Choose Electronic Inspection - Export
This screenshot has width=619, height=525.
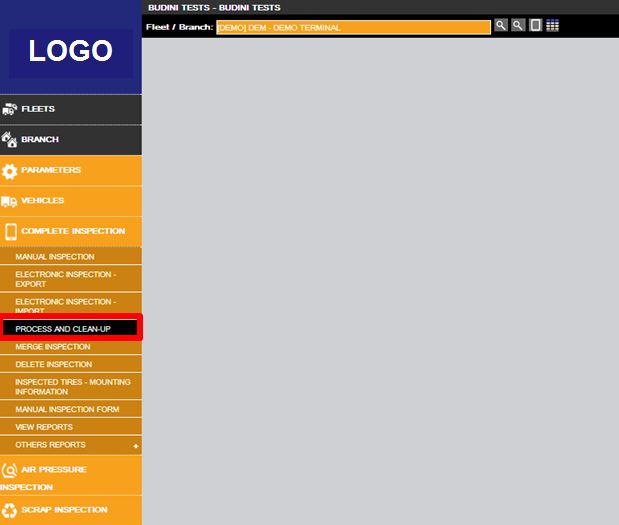[x=66, y=278]
